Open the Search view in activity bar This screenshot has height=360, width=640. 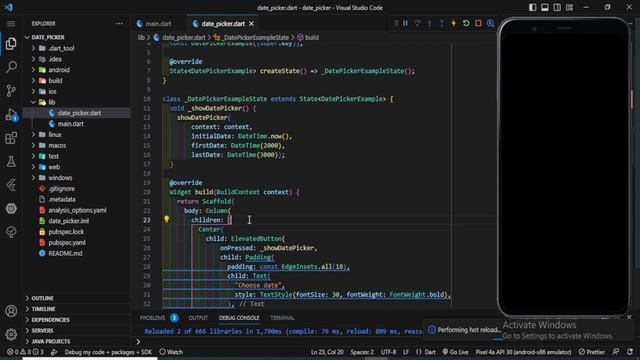pyautogui.click(x=11, y=67)
